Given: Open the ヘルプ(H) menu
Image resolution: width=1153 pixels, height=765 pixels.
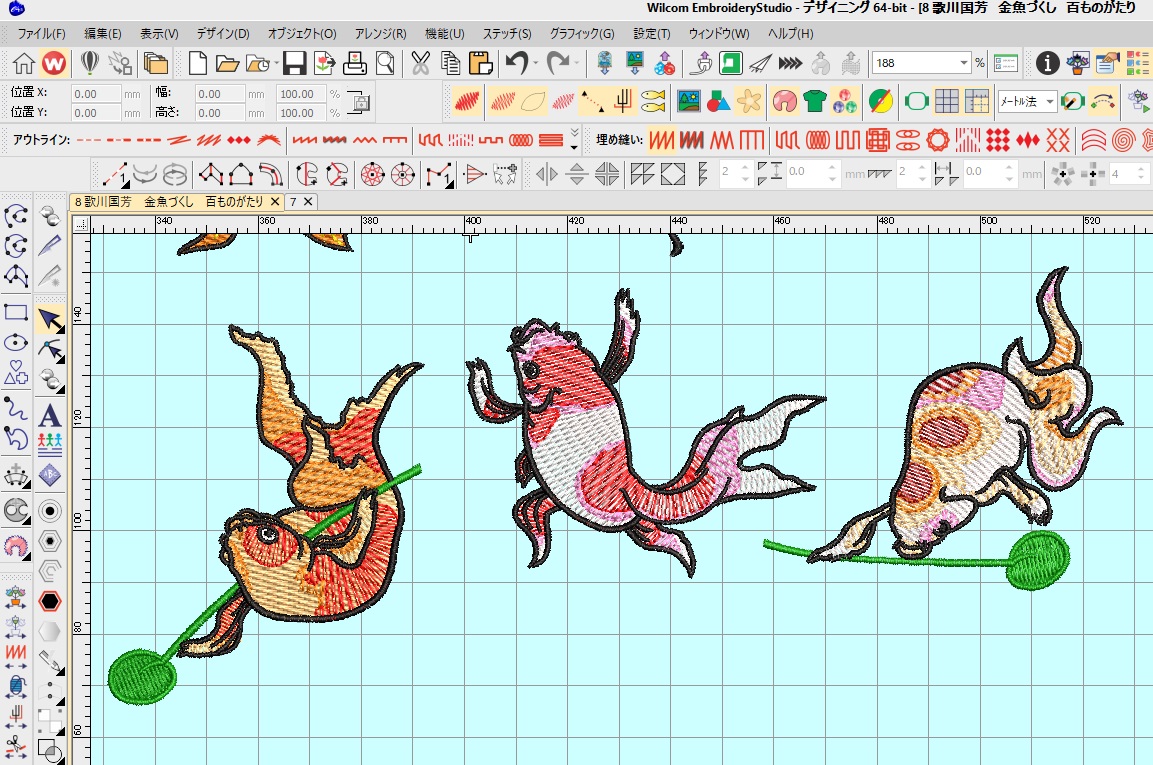Looking at the screenshot, I should point(790,33).
